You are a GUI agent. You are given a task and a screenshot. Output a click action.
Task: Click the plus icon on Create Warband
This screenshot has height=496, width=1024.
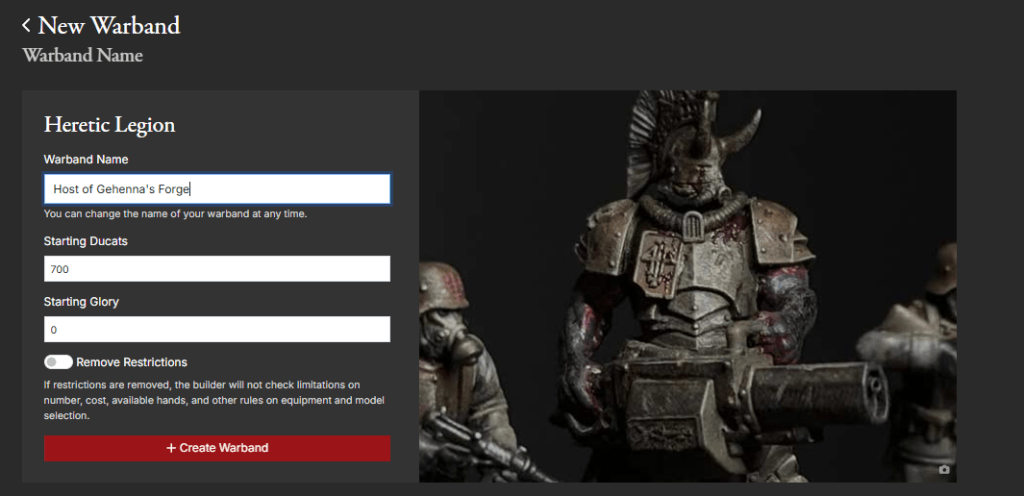[x=171, y=448]
